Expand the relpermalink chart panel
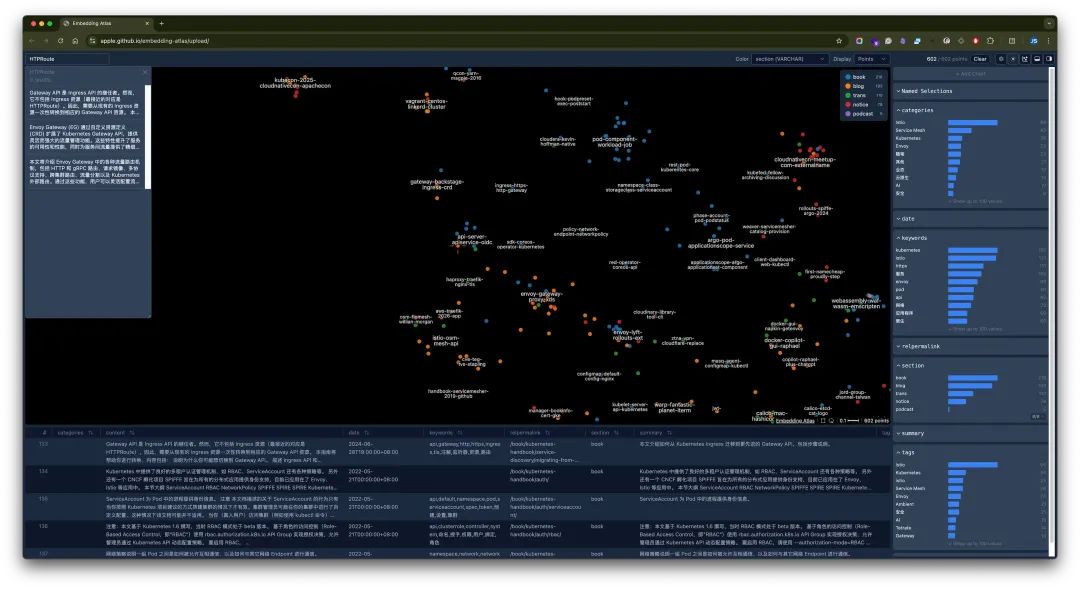This screenshot has height=589, width=1080. 917,347
